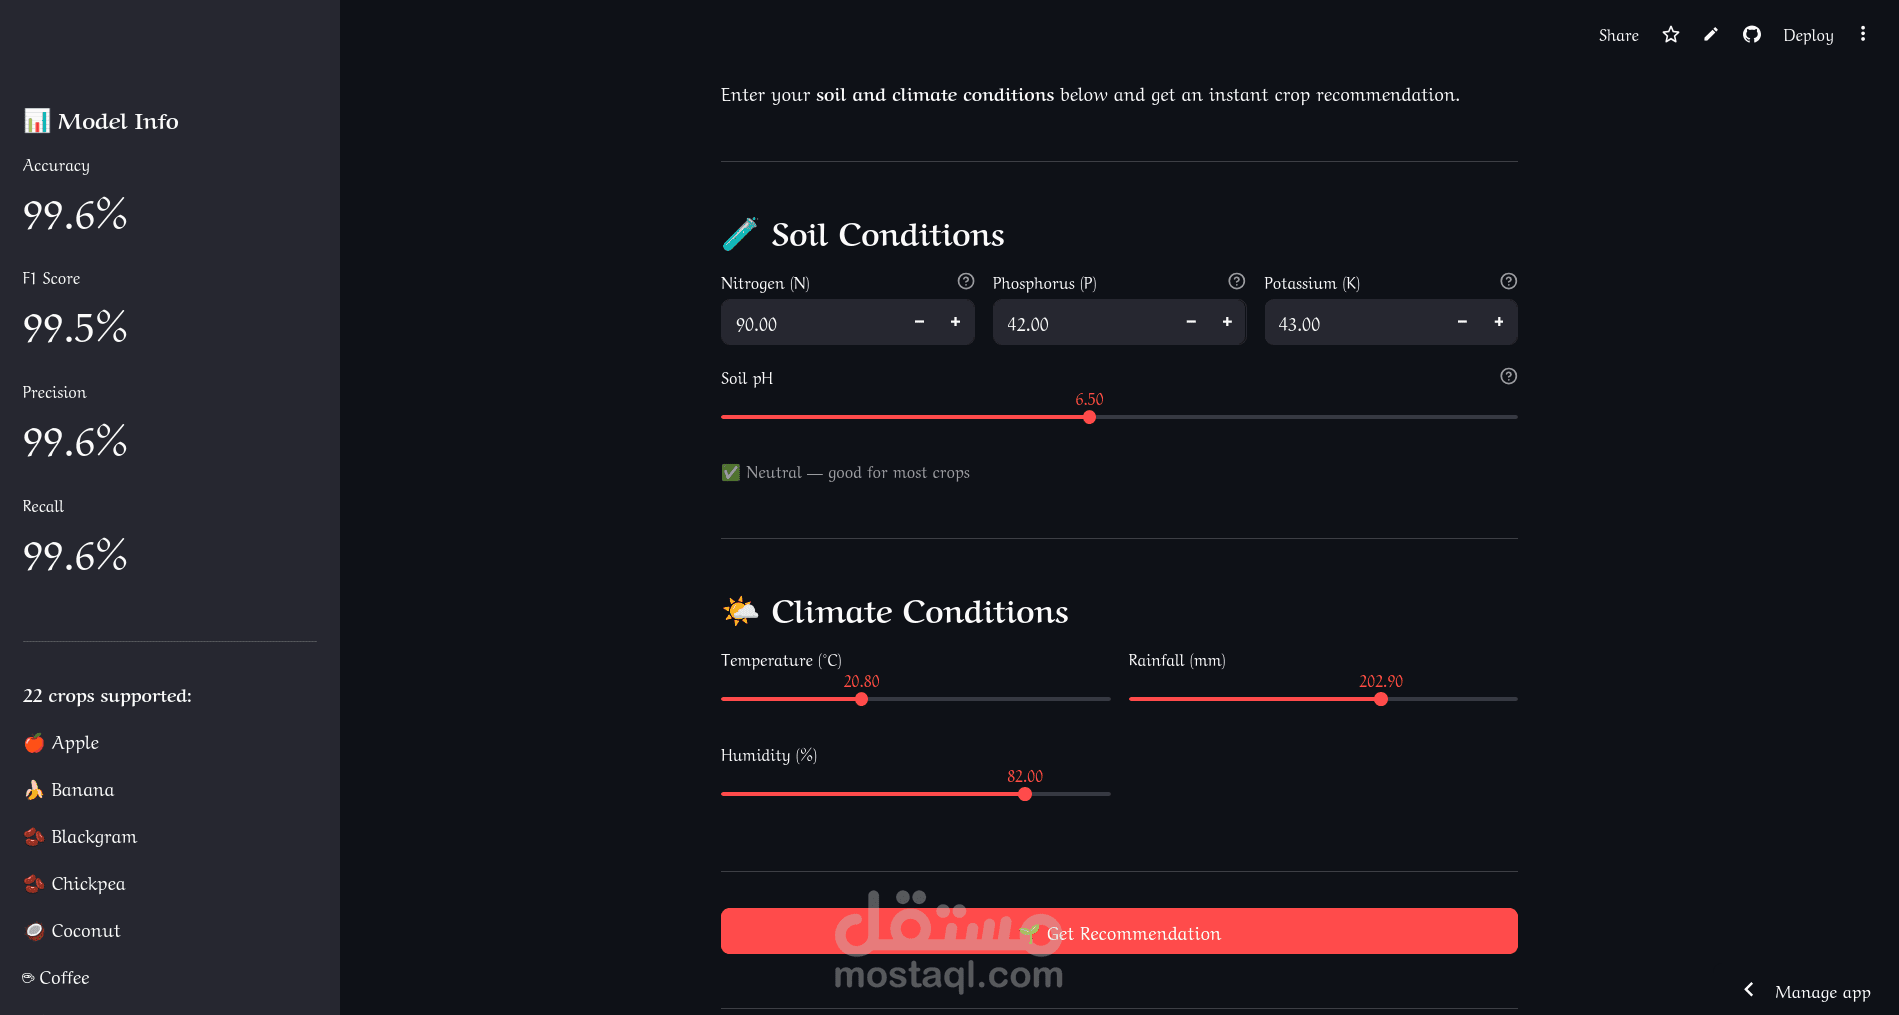Click the pencil edit icon
This screenshot has width=1899, height=1015.
point(1711,35)
